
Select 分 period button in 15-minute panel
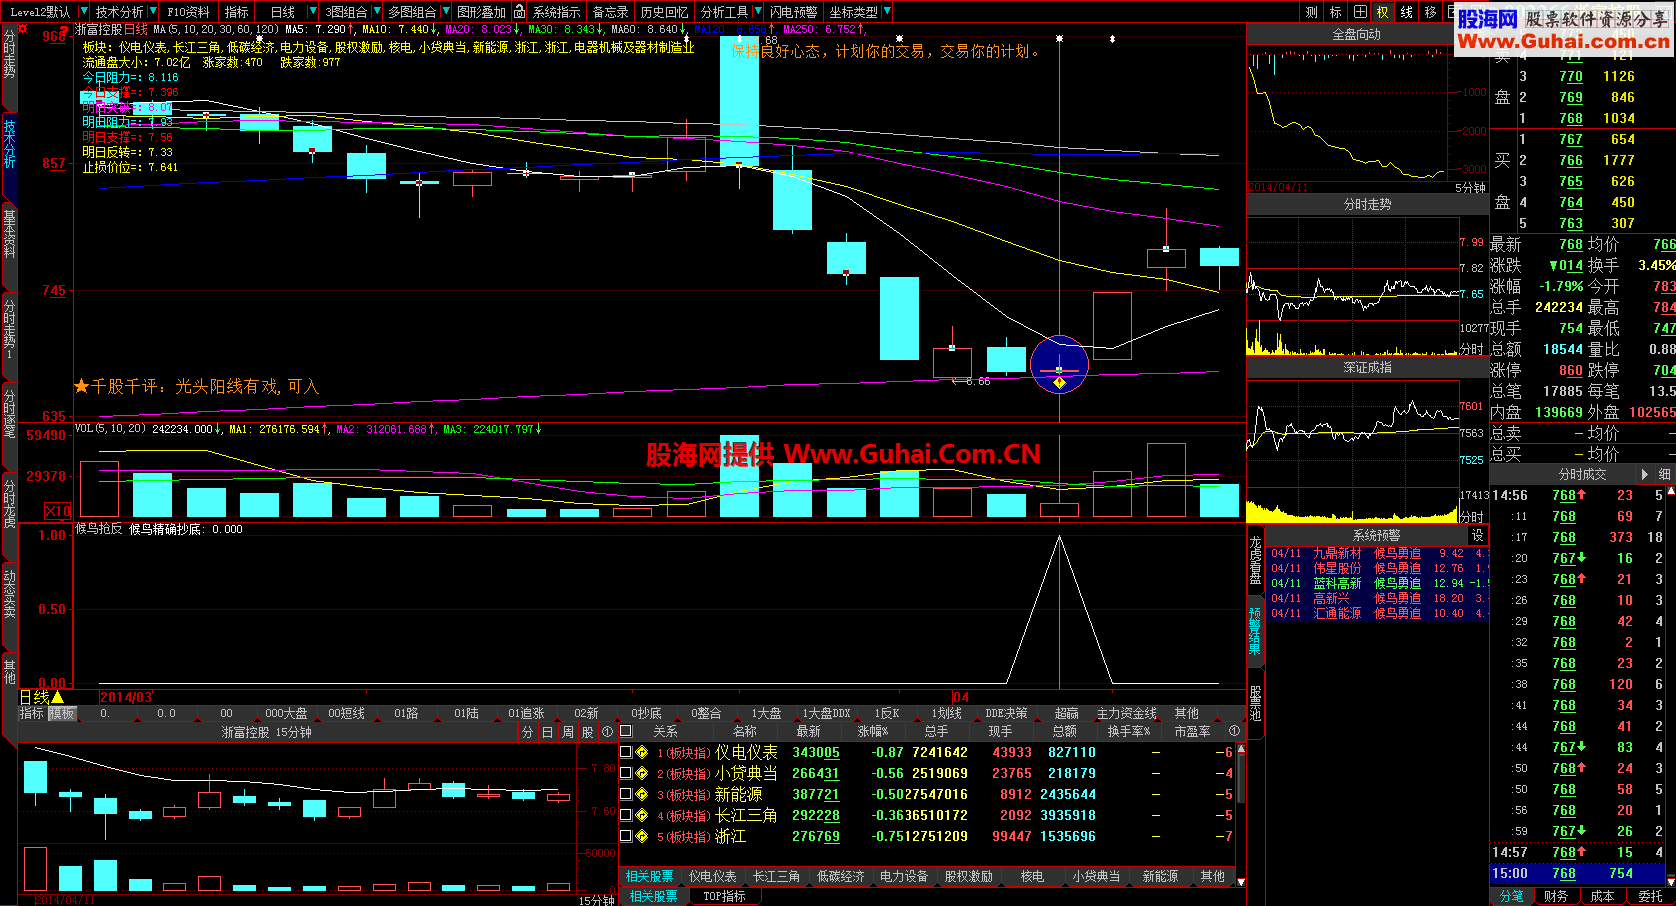(527, 732)
